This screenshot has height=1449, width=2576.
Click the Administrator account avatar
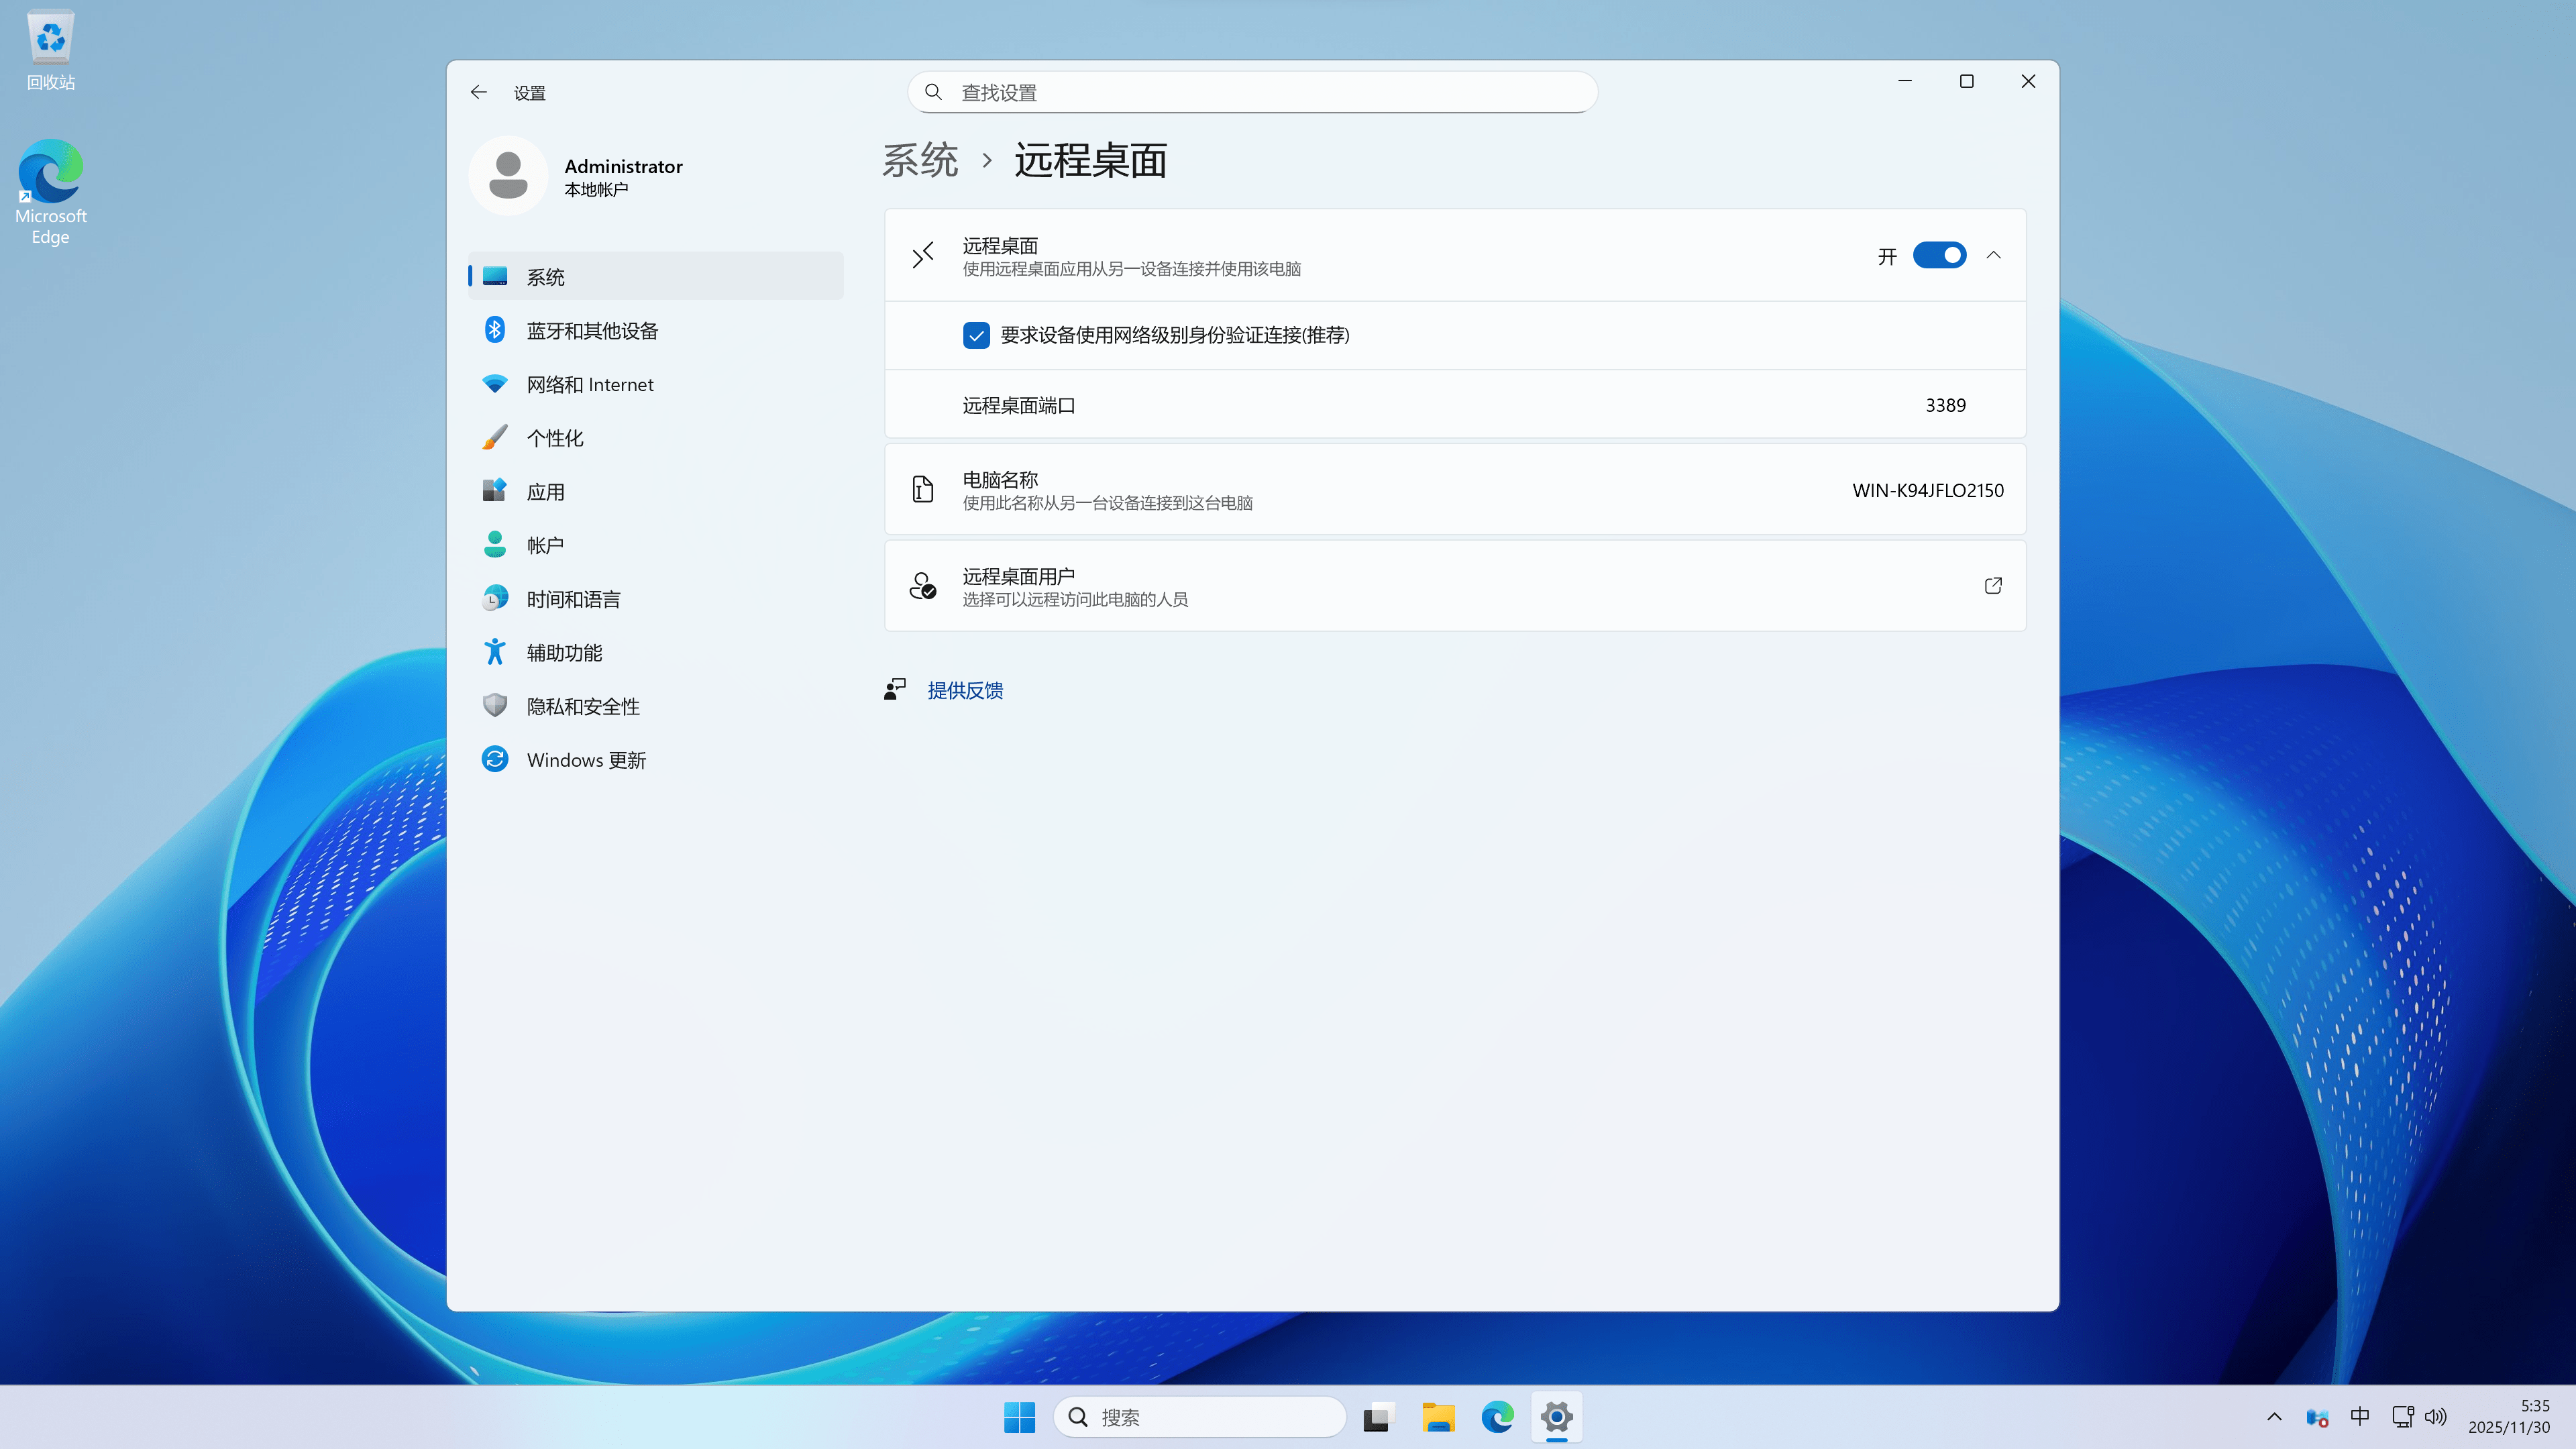pos(508,175)
